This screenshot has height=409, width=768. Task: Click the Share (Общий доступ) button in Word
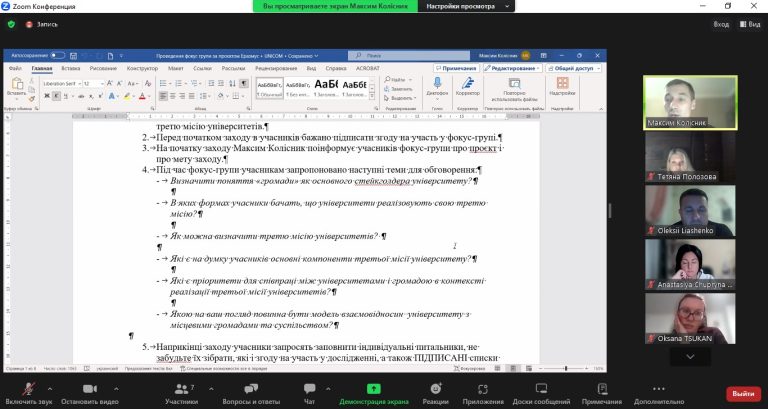[574, 69]
